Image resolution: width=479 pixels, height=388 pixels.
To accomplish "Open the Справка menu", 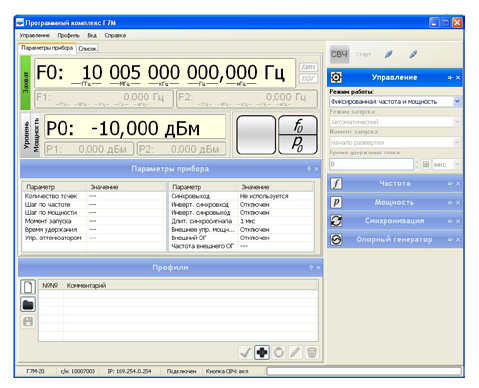I will point(115,35).
